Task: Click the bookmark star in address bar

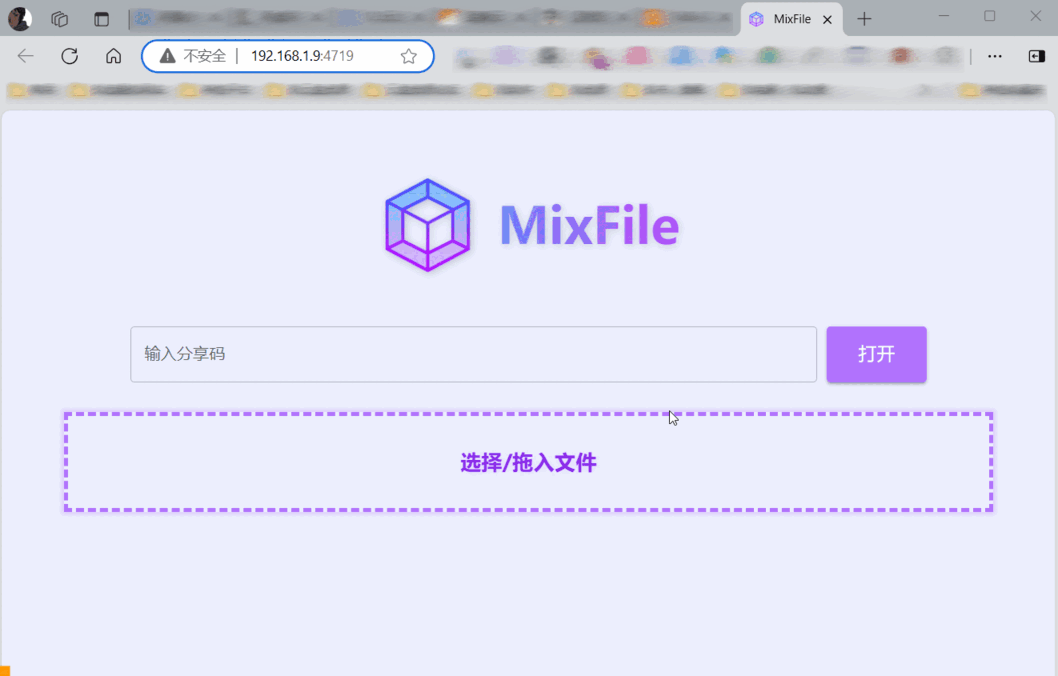Action: point(408,56)
